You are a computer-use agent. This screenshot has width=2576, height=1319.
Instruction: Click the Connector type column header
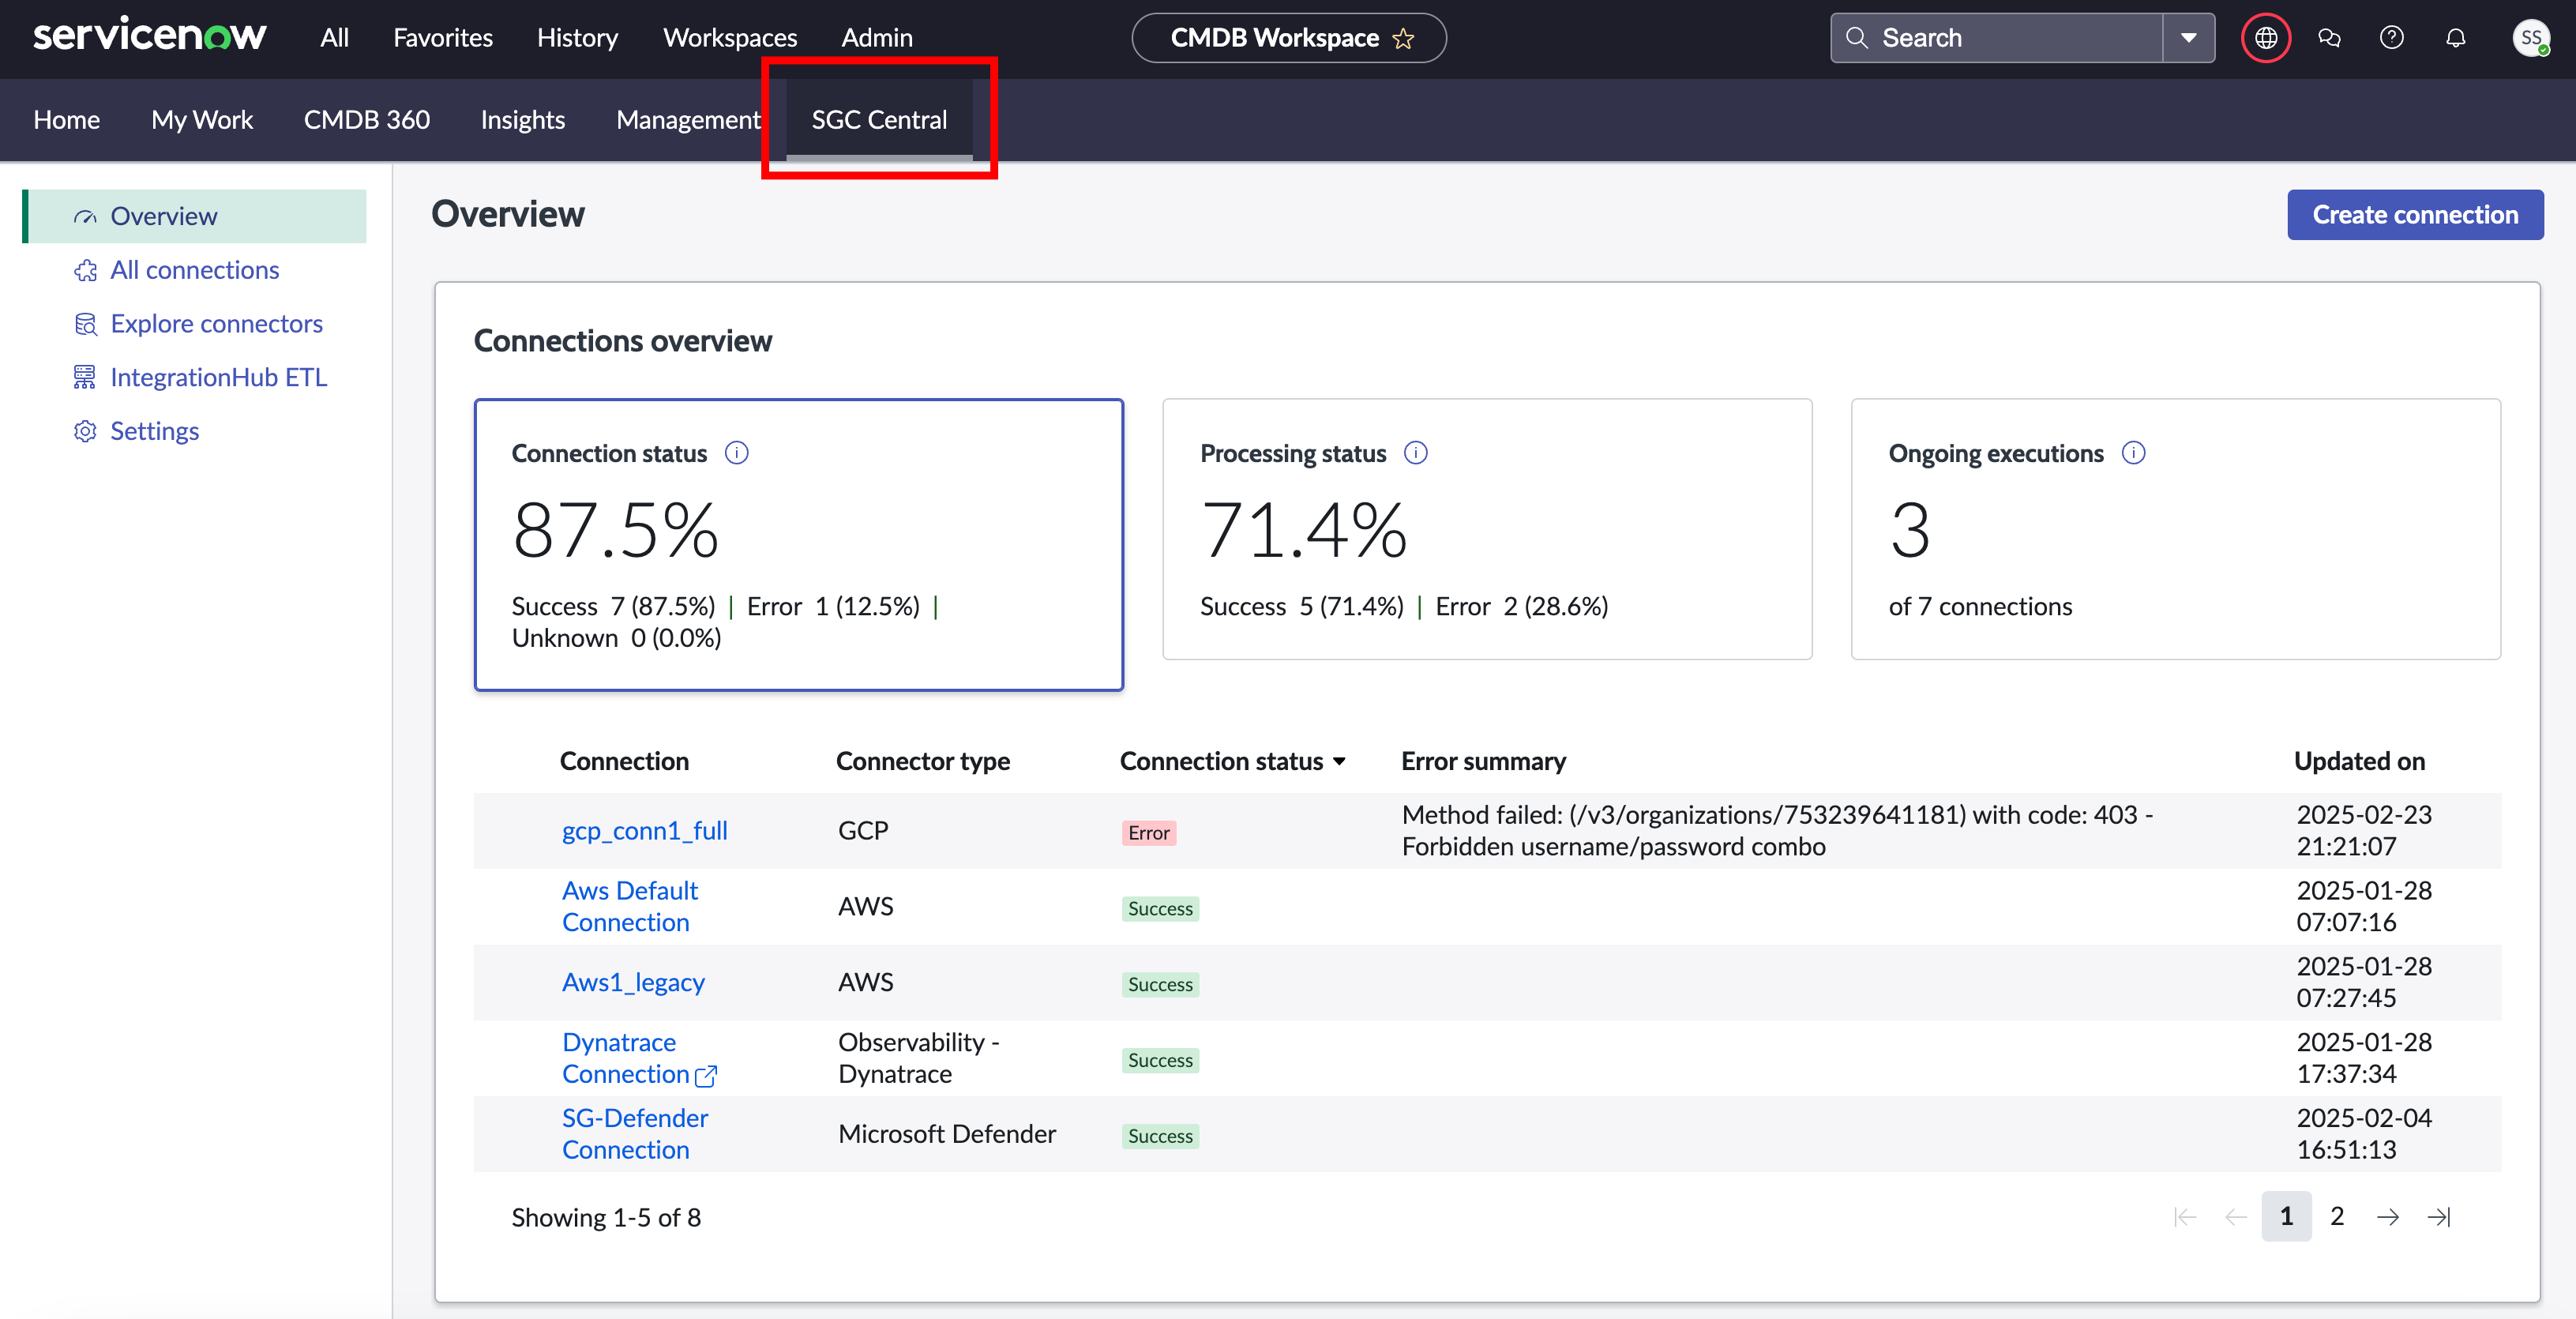tap(922, 762)
